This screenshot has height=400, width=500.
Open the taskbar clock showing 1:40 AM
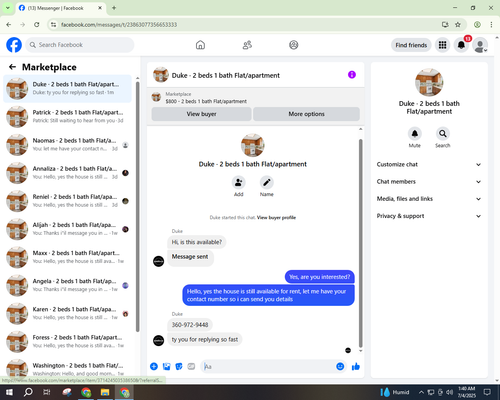point(466,392)
